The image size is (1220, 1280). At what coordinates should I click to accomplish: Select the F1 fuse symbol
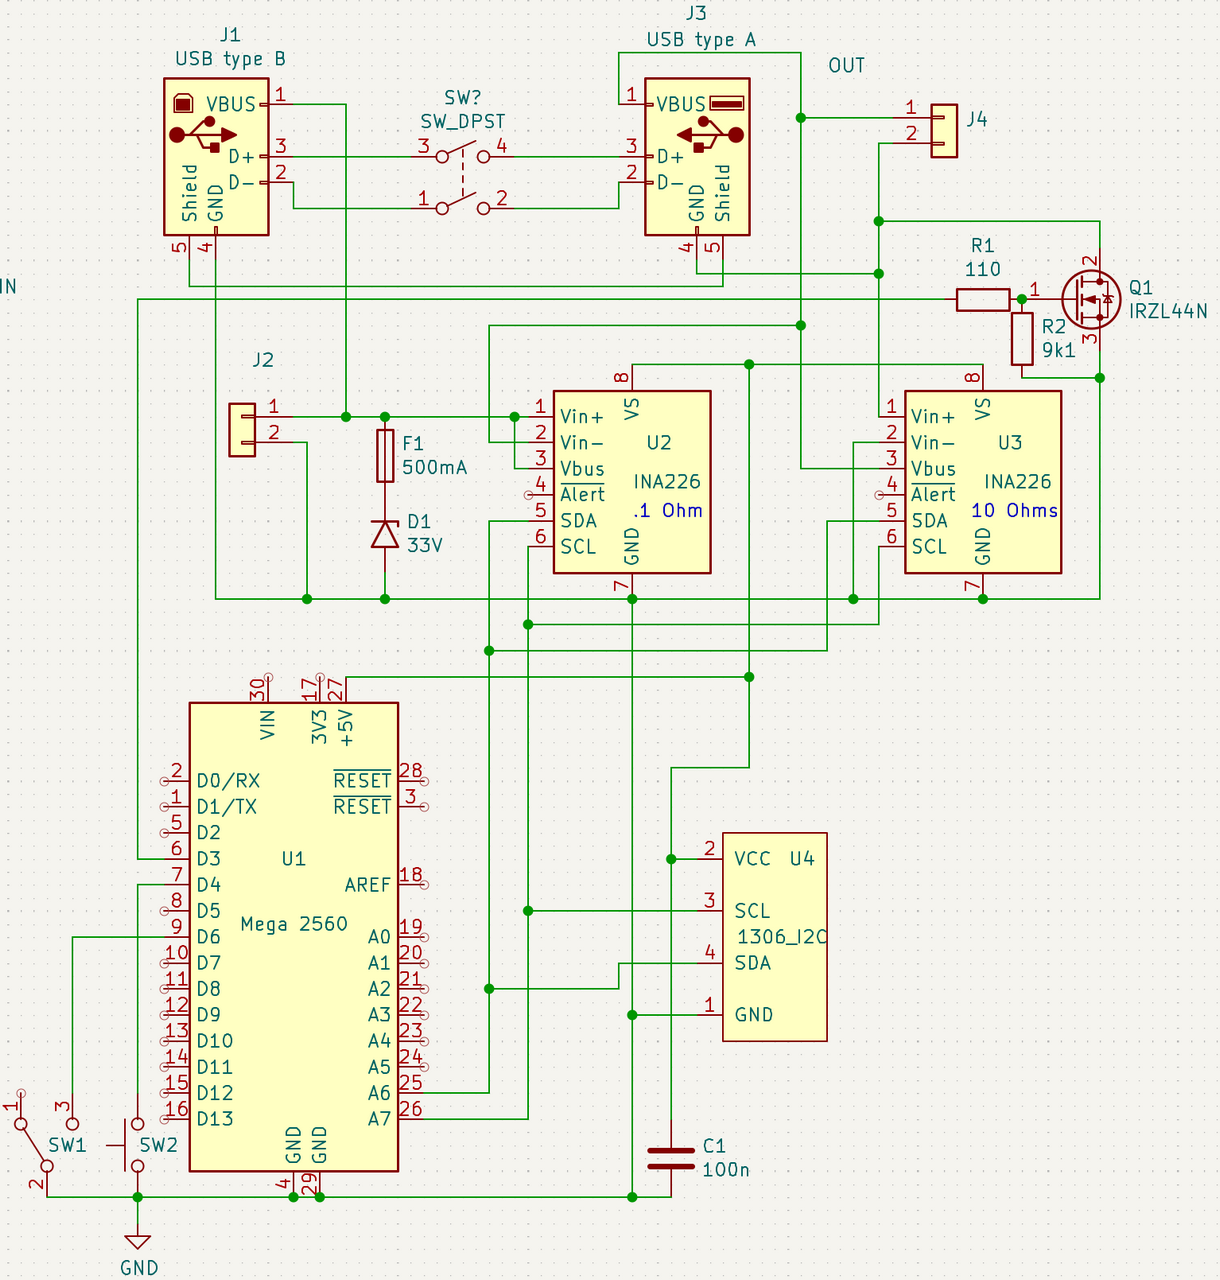[x=385, y=456]
